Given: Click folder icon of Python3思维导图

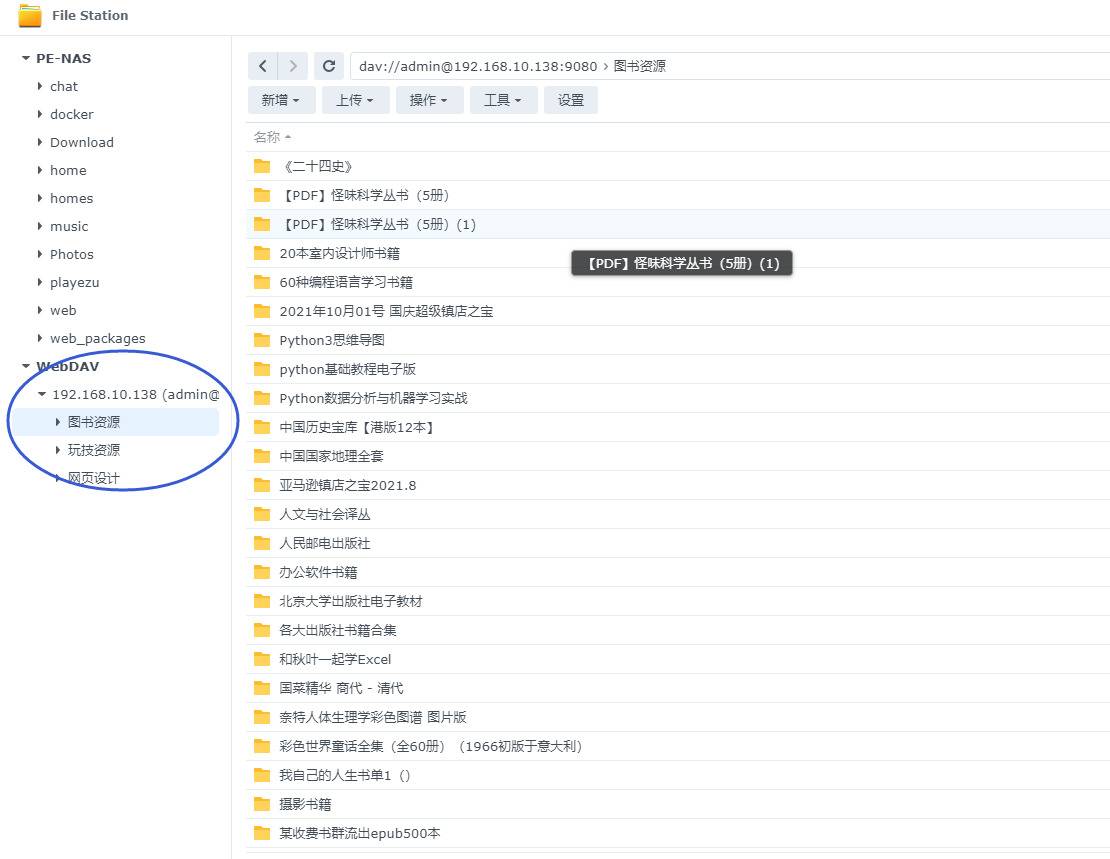Looking at the screenshot, I should 262,340.
